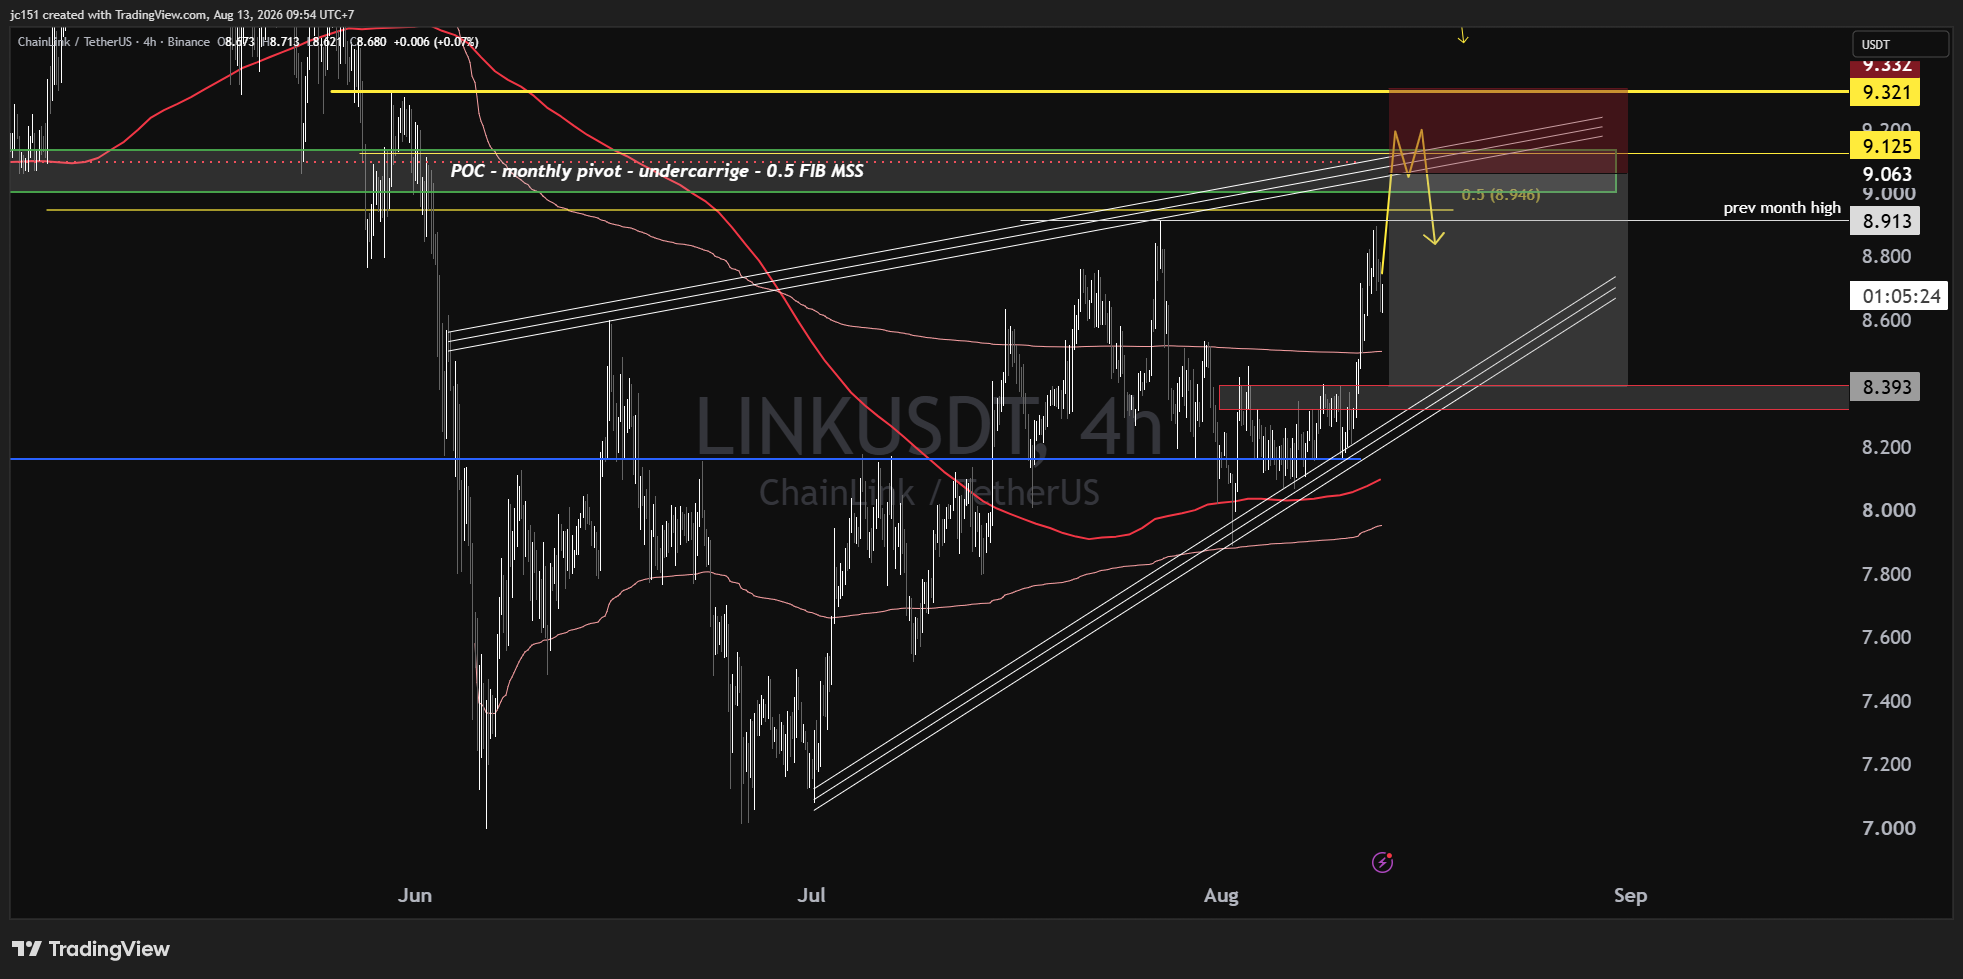This screenshot has height=979, width=1963.
Task: Open the USDT currency selector
Action: tap(1899, 44)
